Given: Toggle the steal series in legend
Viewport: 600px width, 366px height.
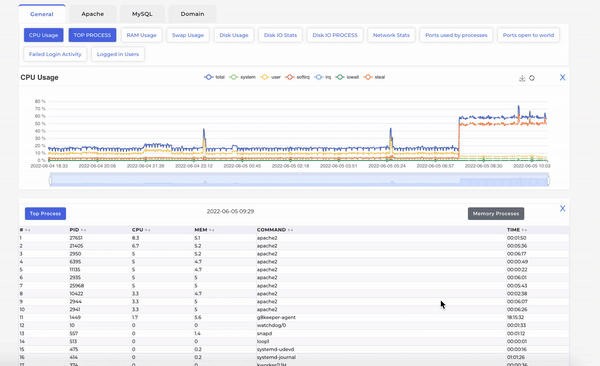Looking at the screenshot, I should click(x=375, y=77).
